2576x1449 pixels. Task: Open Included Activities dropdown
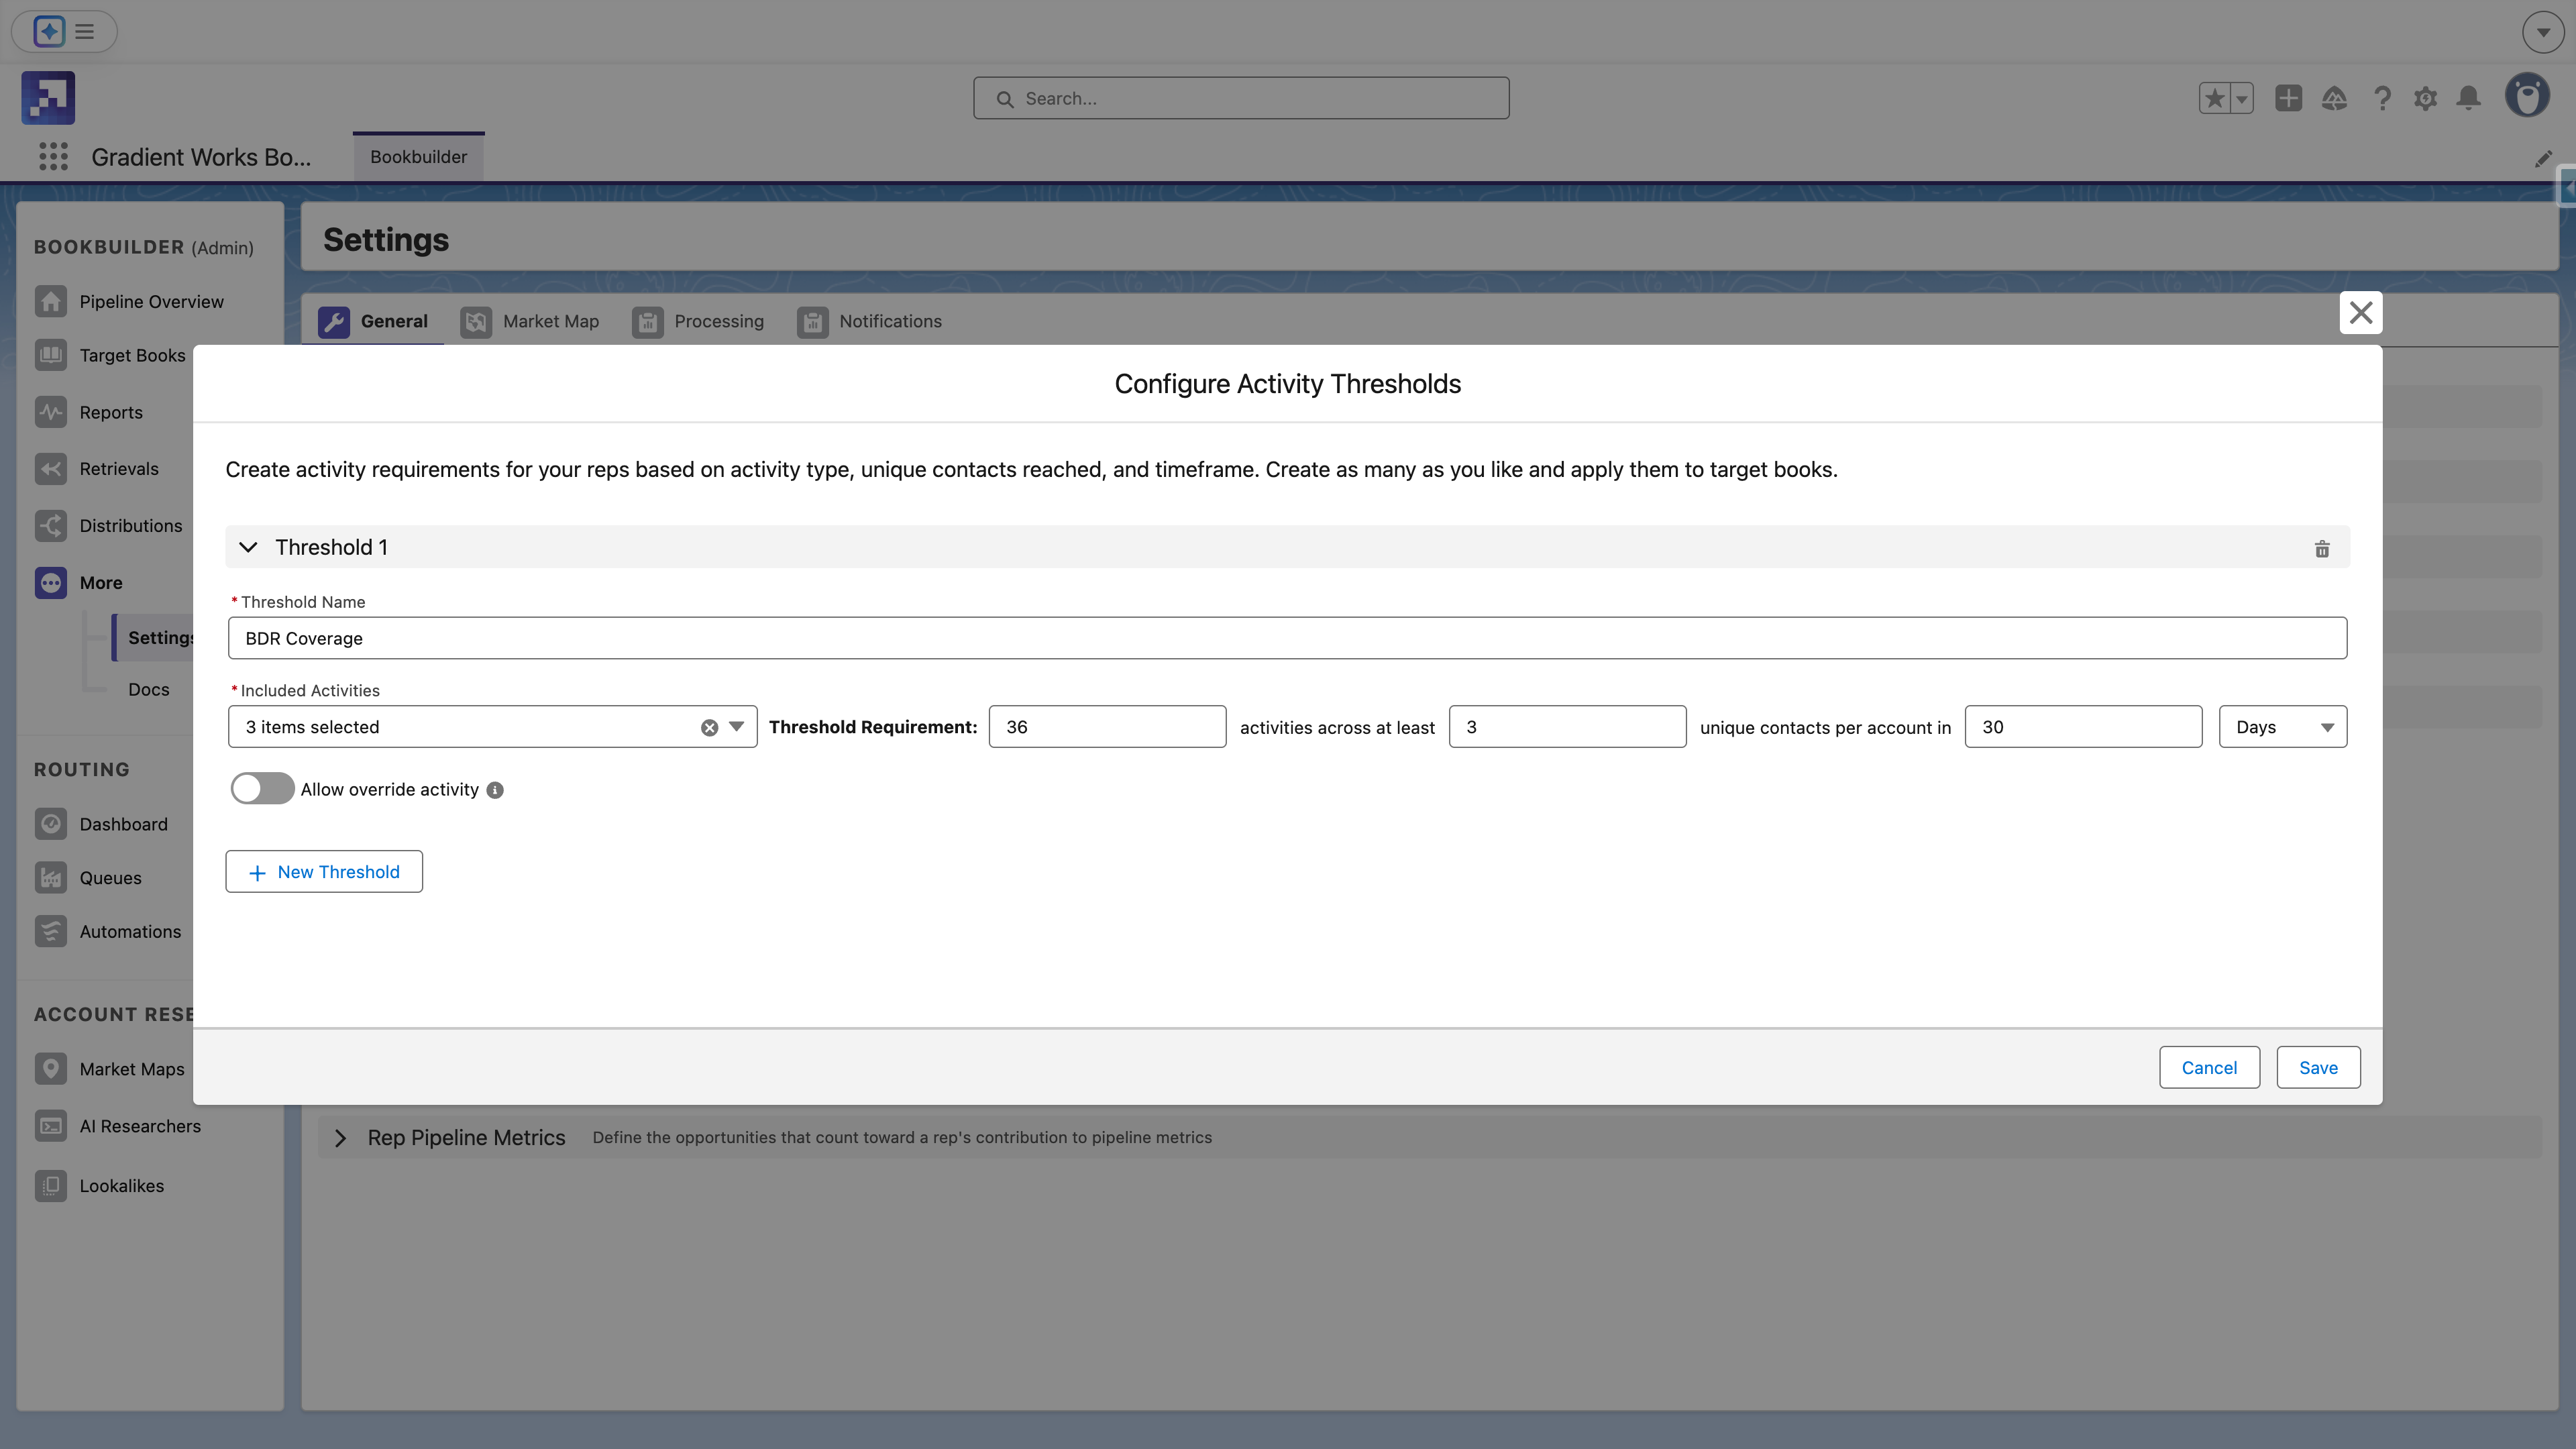tap(736, 727)
